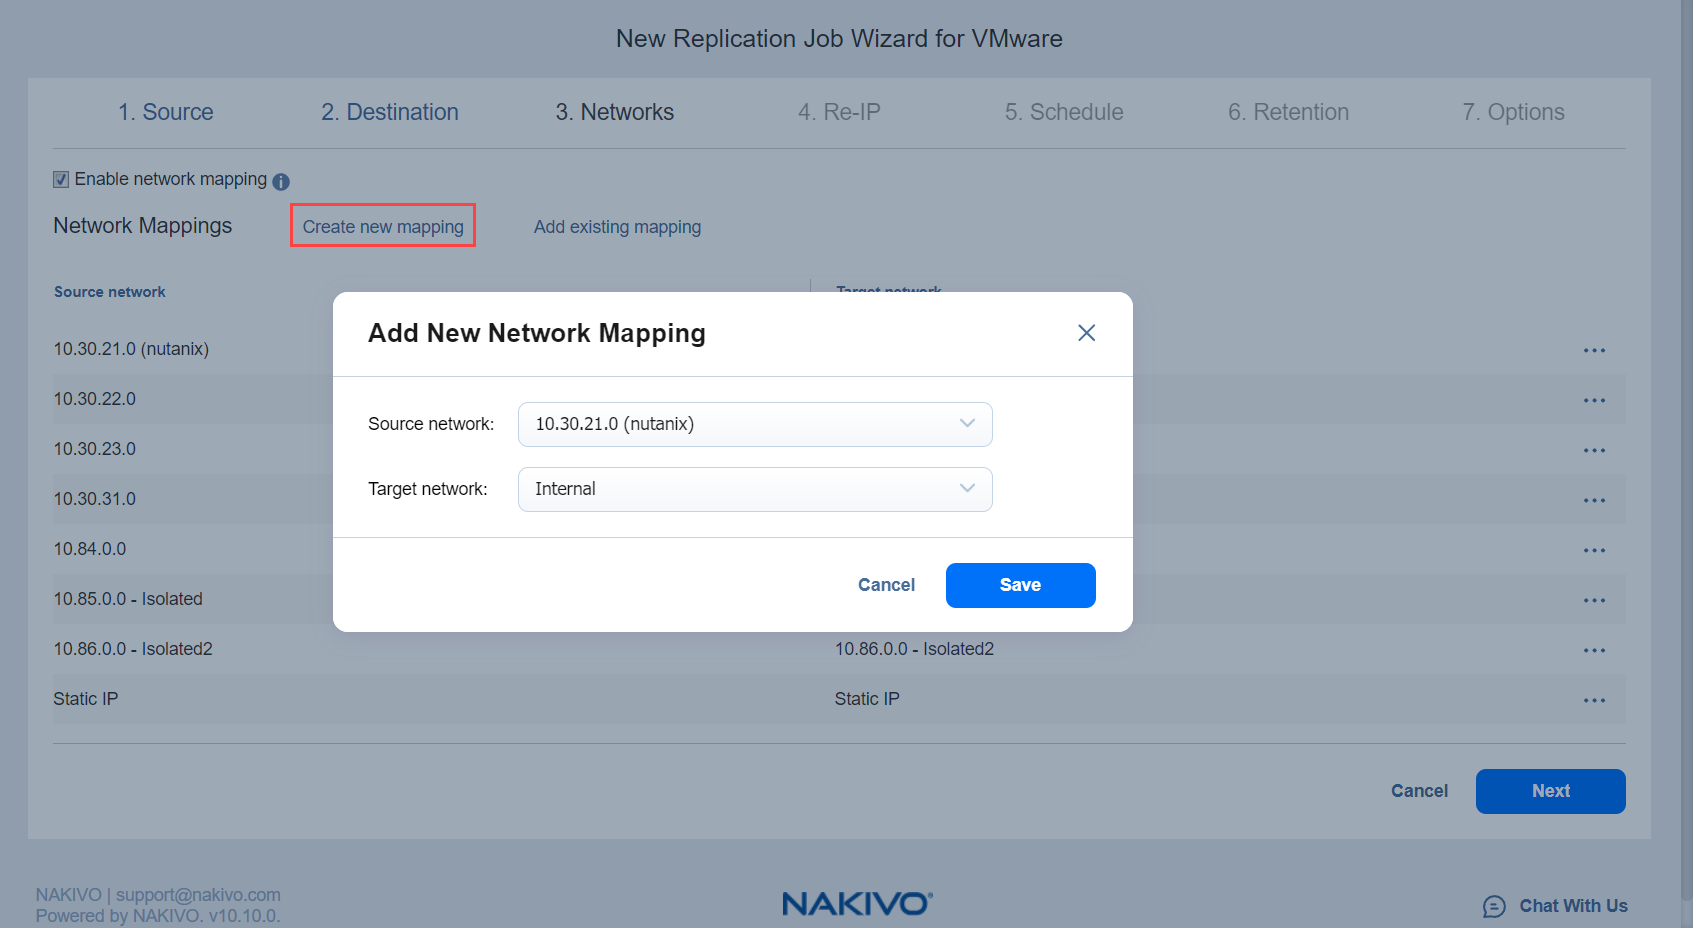The height and width of the screenshot is (928, 1693).
Task: Click Create new mapping link
Action: coord(383,227)
